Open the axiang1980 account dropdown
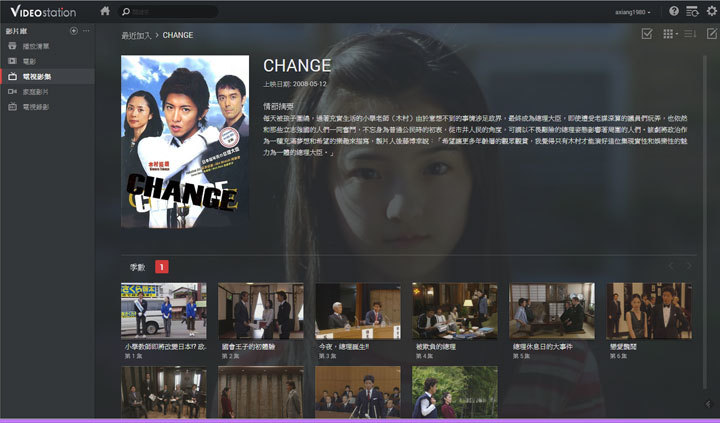Screen dimensions: 720x423 click(633, 12)
